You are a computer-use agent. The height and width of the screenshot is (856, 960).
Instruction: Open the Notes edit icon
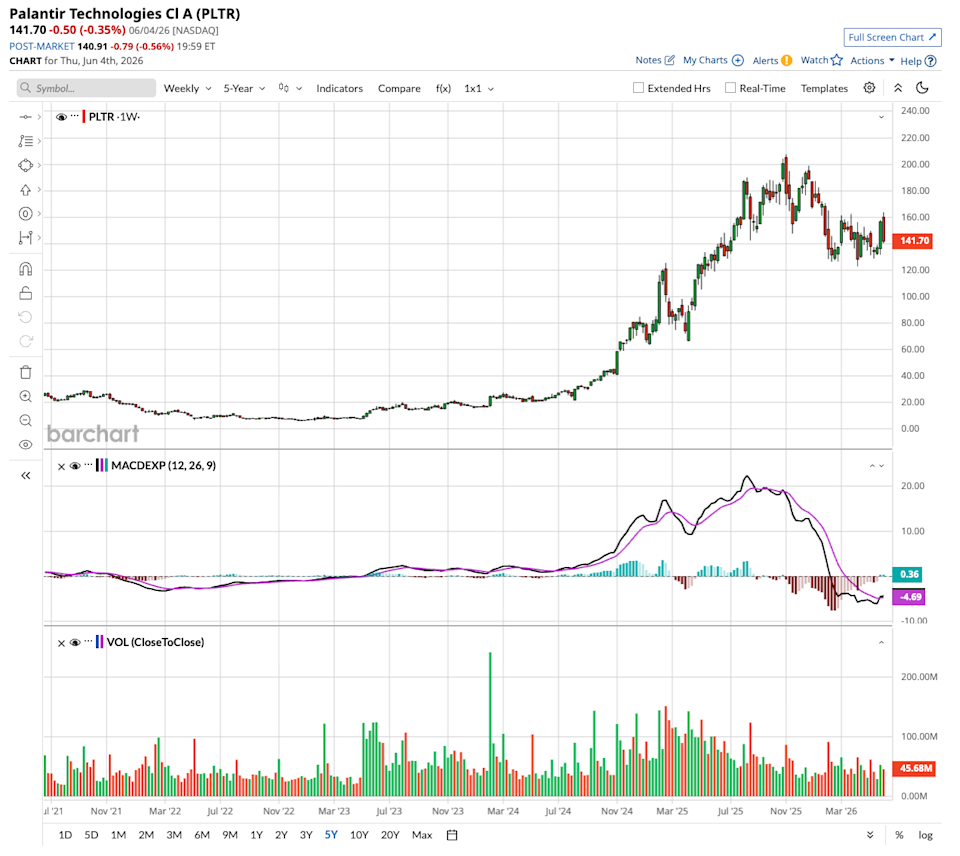click(x=670, y=60)
